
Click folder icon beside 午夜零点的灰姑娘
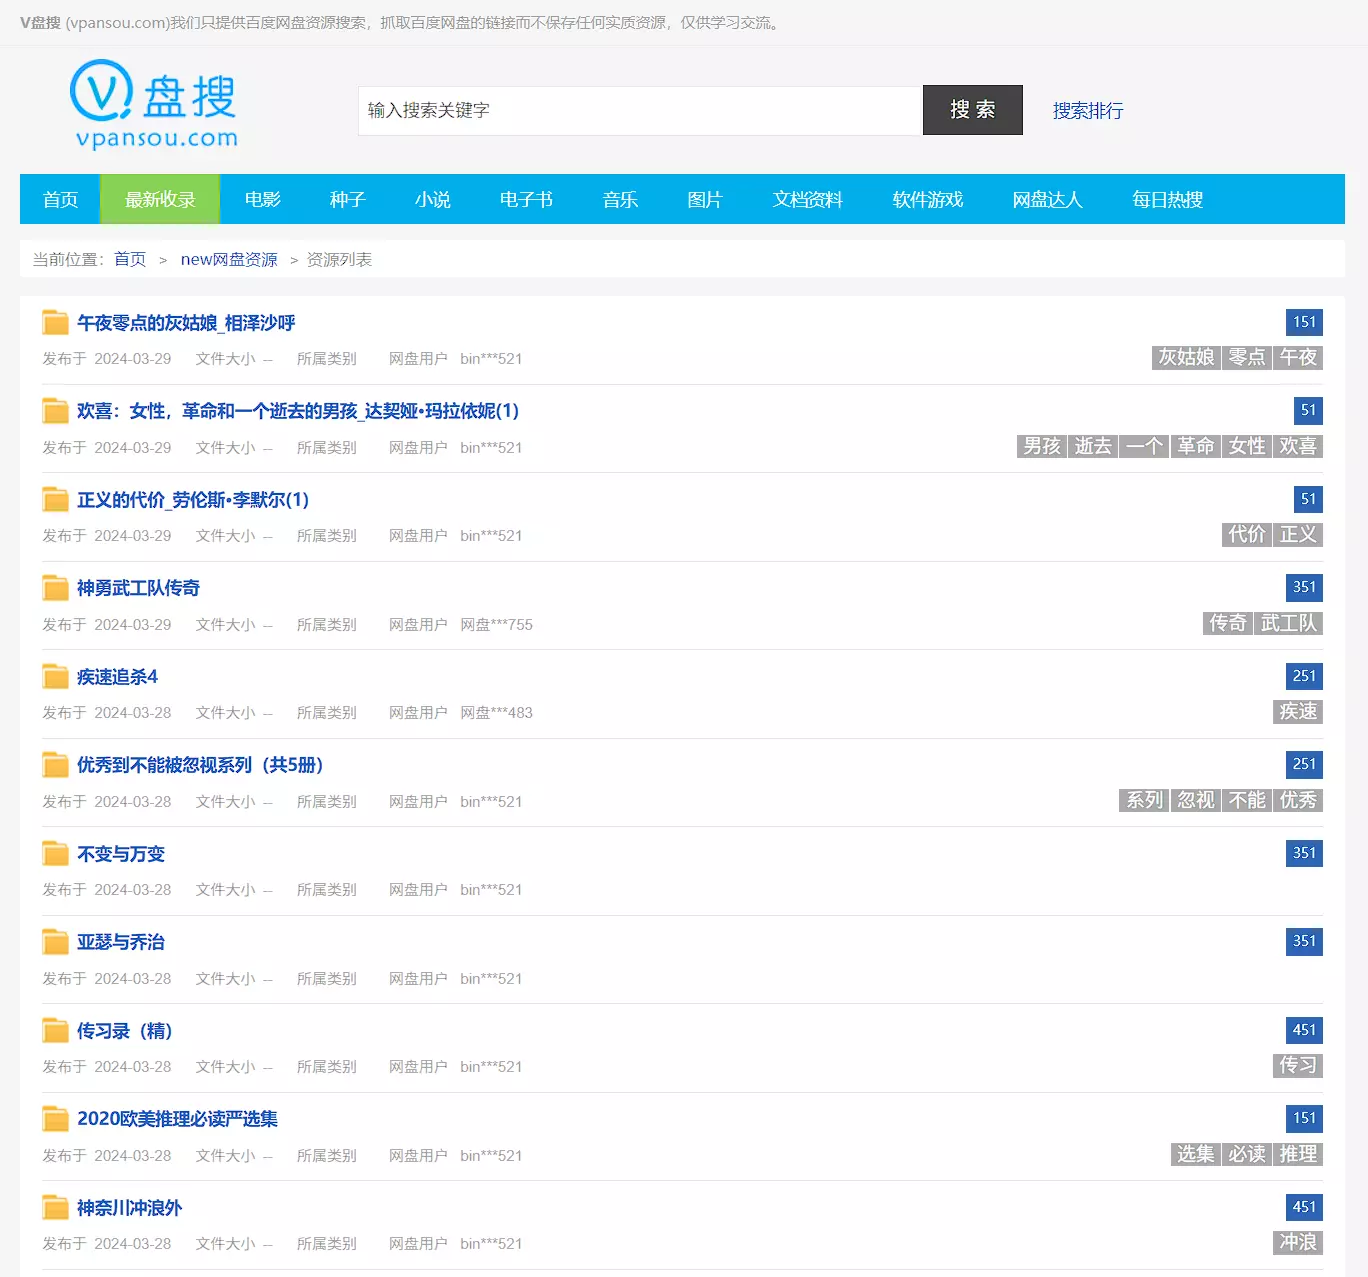coord(55,323)
